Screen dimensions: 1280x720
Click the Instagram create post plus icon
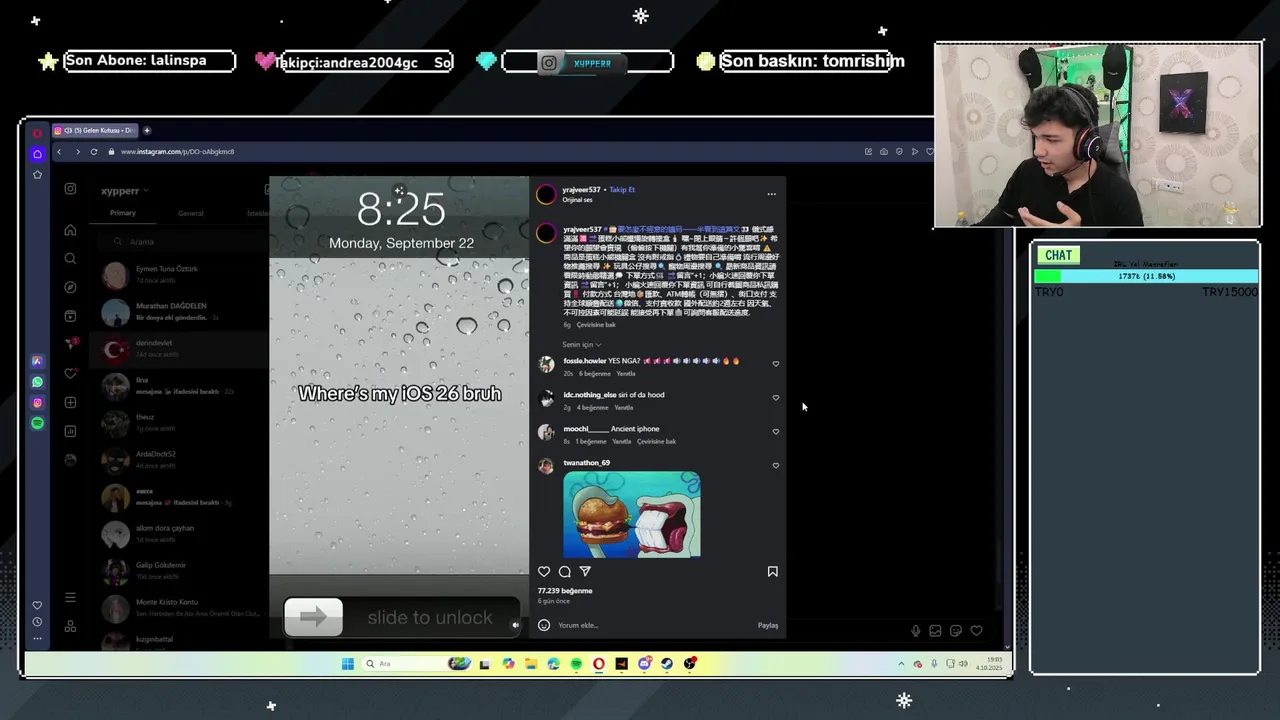(70, 402)
